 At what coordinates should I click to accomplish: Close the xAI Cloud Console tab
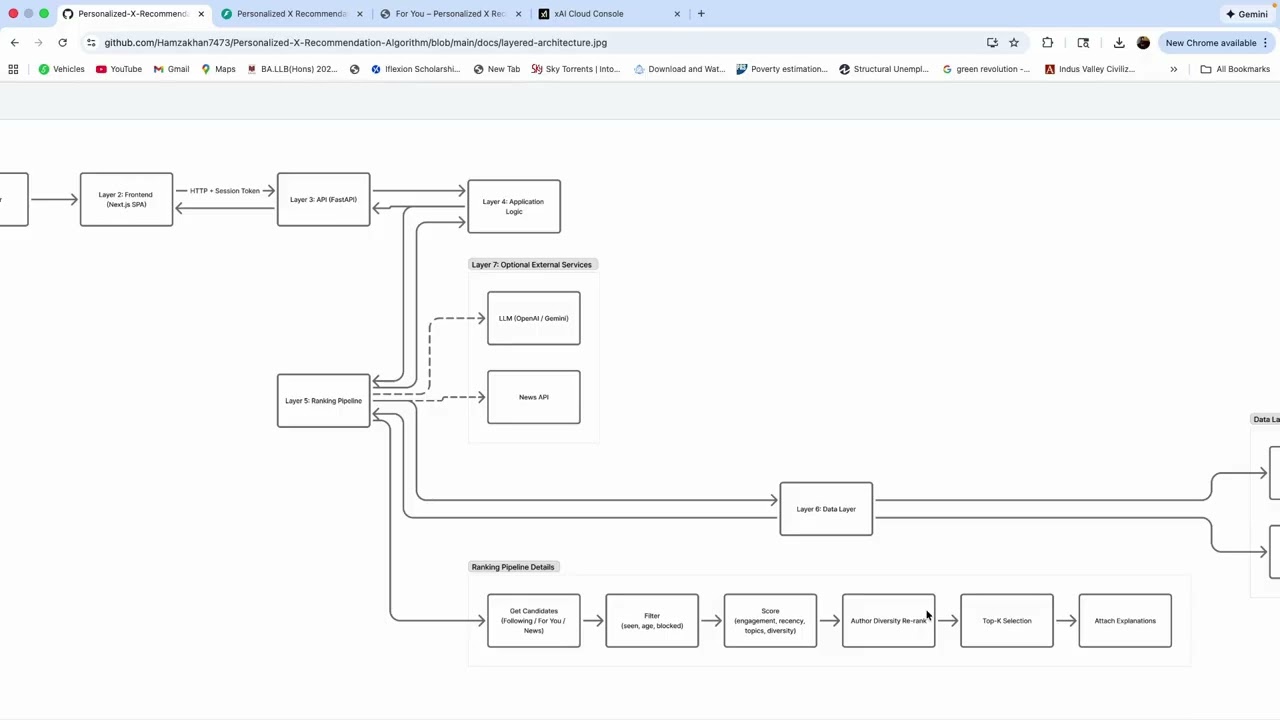677,14
